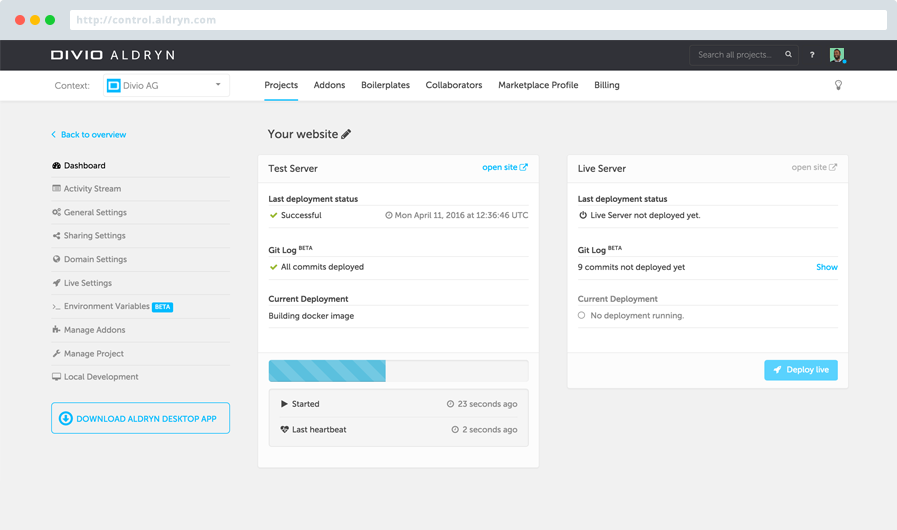Click the browser URL address bar
This screenshot has height=530, width=897.
478,20
